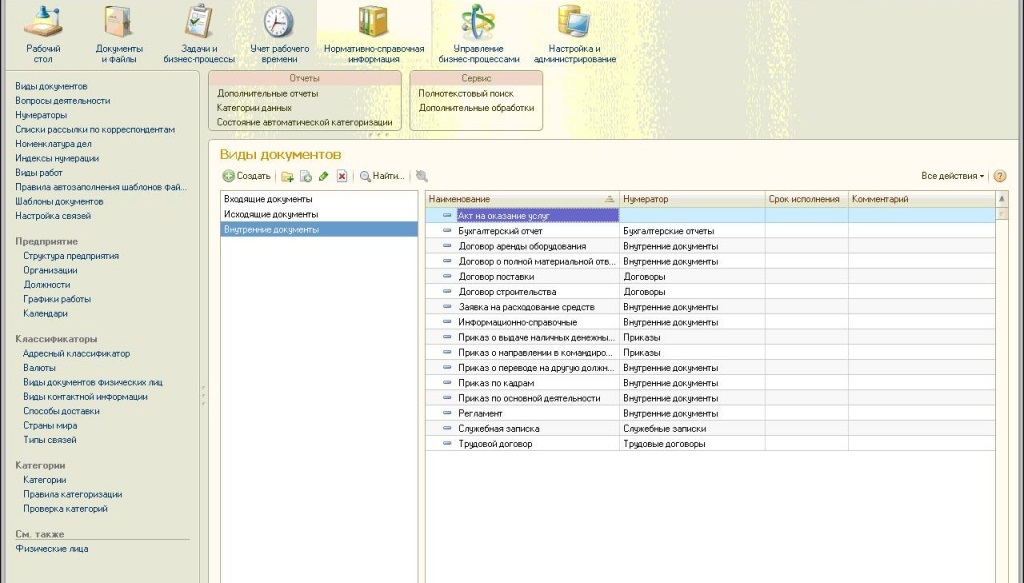This screenshot has height=583, width=1024.
Task: Click the create new group folder icon
Action: click(x=288, y=176)
